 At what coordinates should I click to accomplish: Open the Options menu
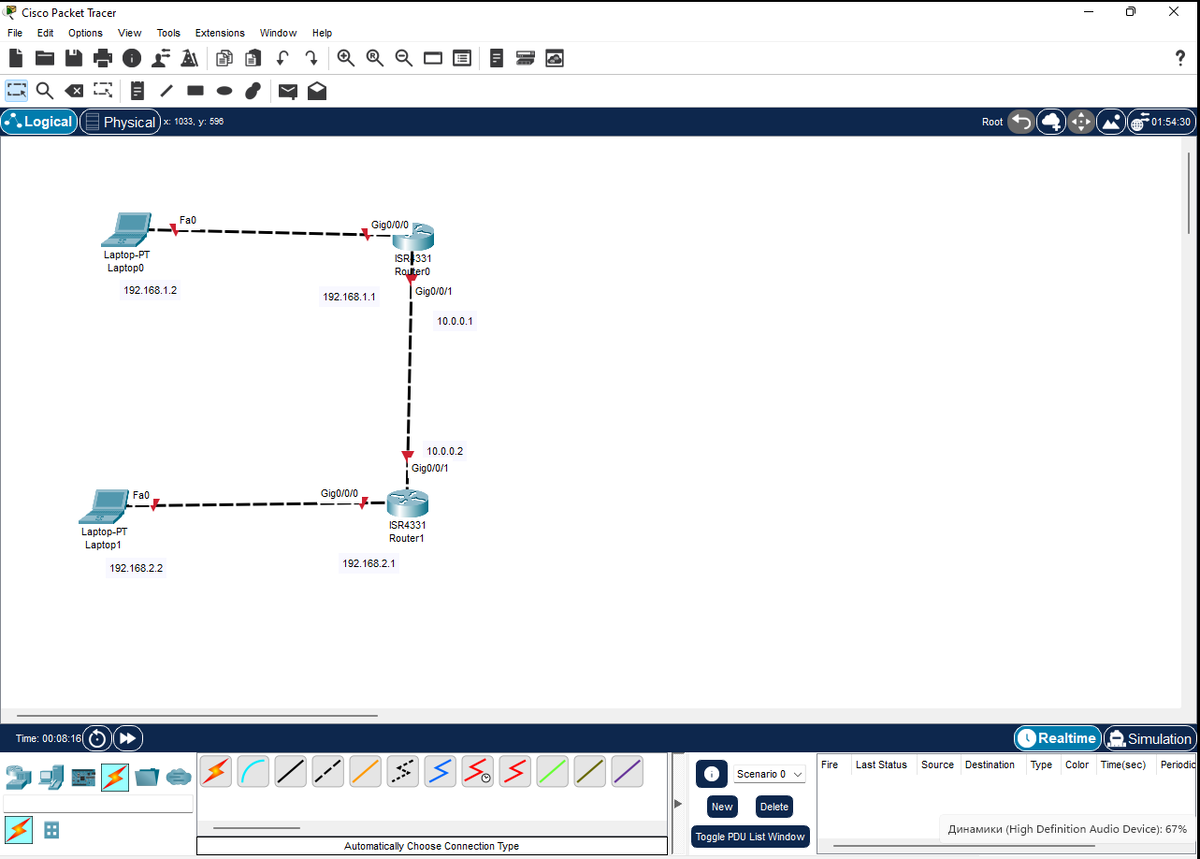pos(85,33)
